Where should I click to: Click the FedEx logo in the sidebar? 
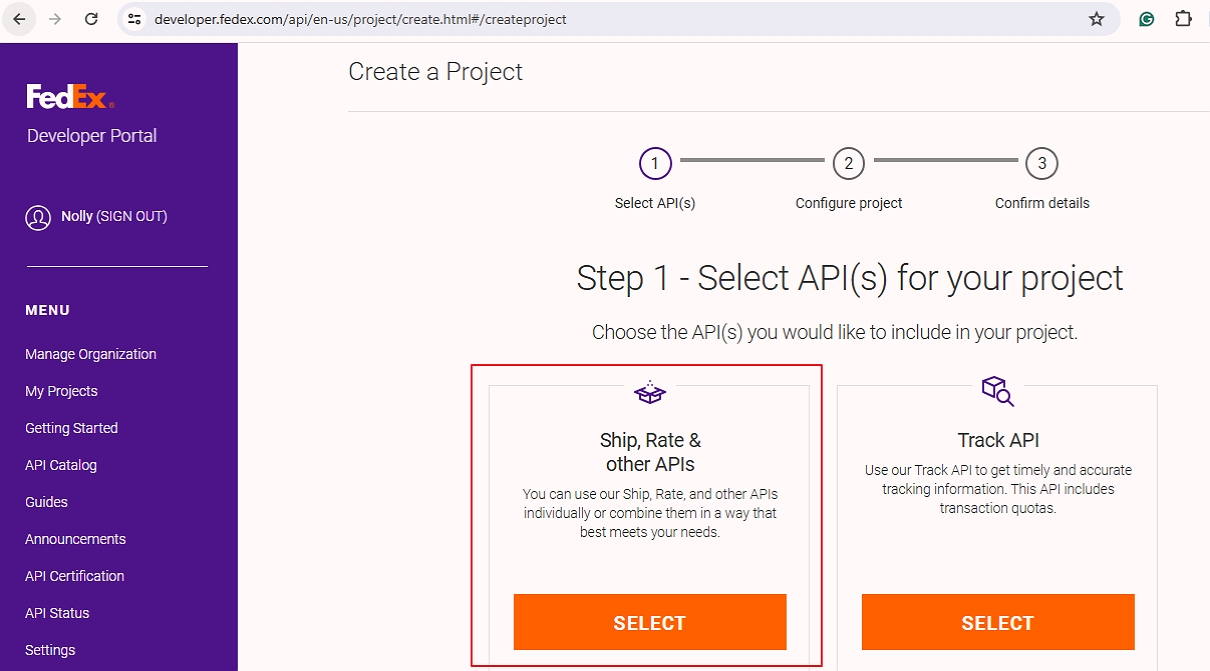(71, 96)
